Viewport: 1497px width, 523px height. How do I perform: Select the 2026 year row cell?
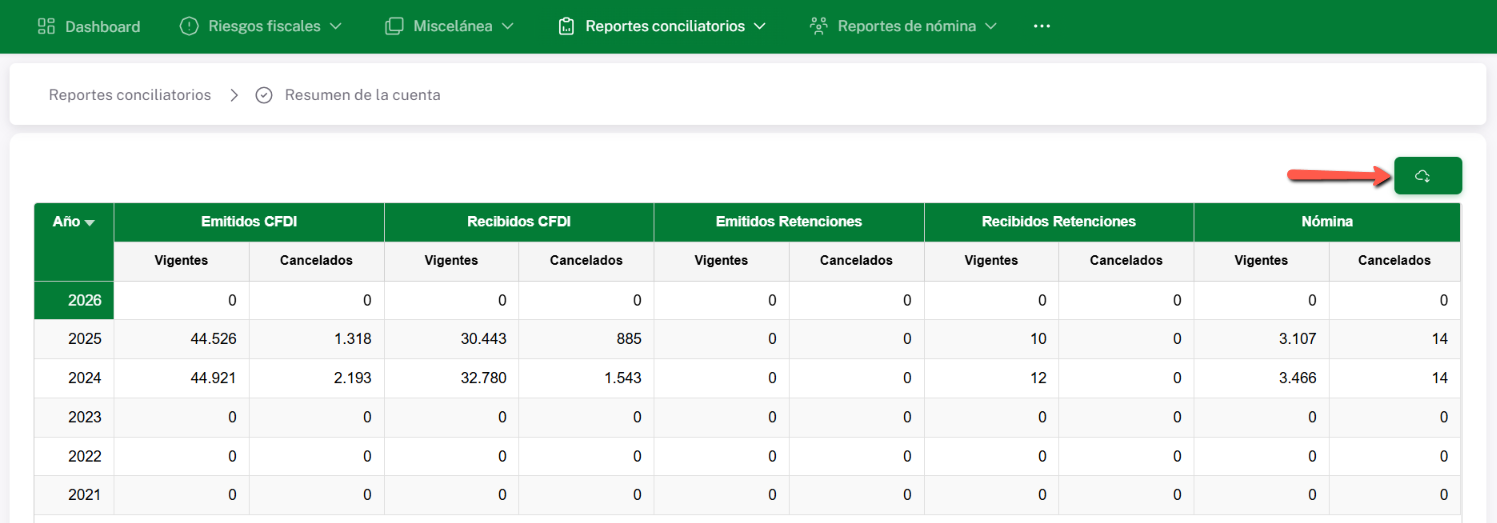pos(74,300)
